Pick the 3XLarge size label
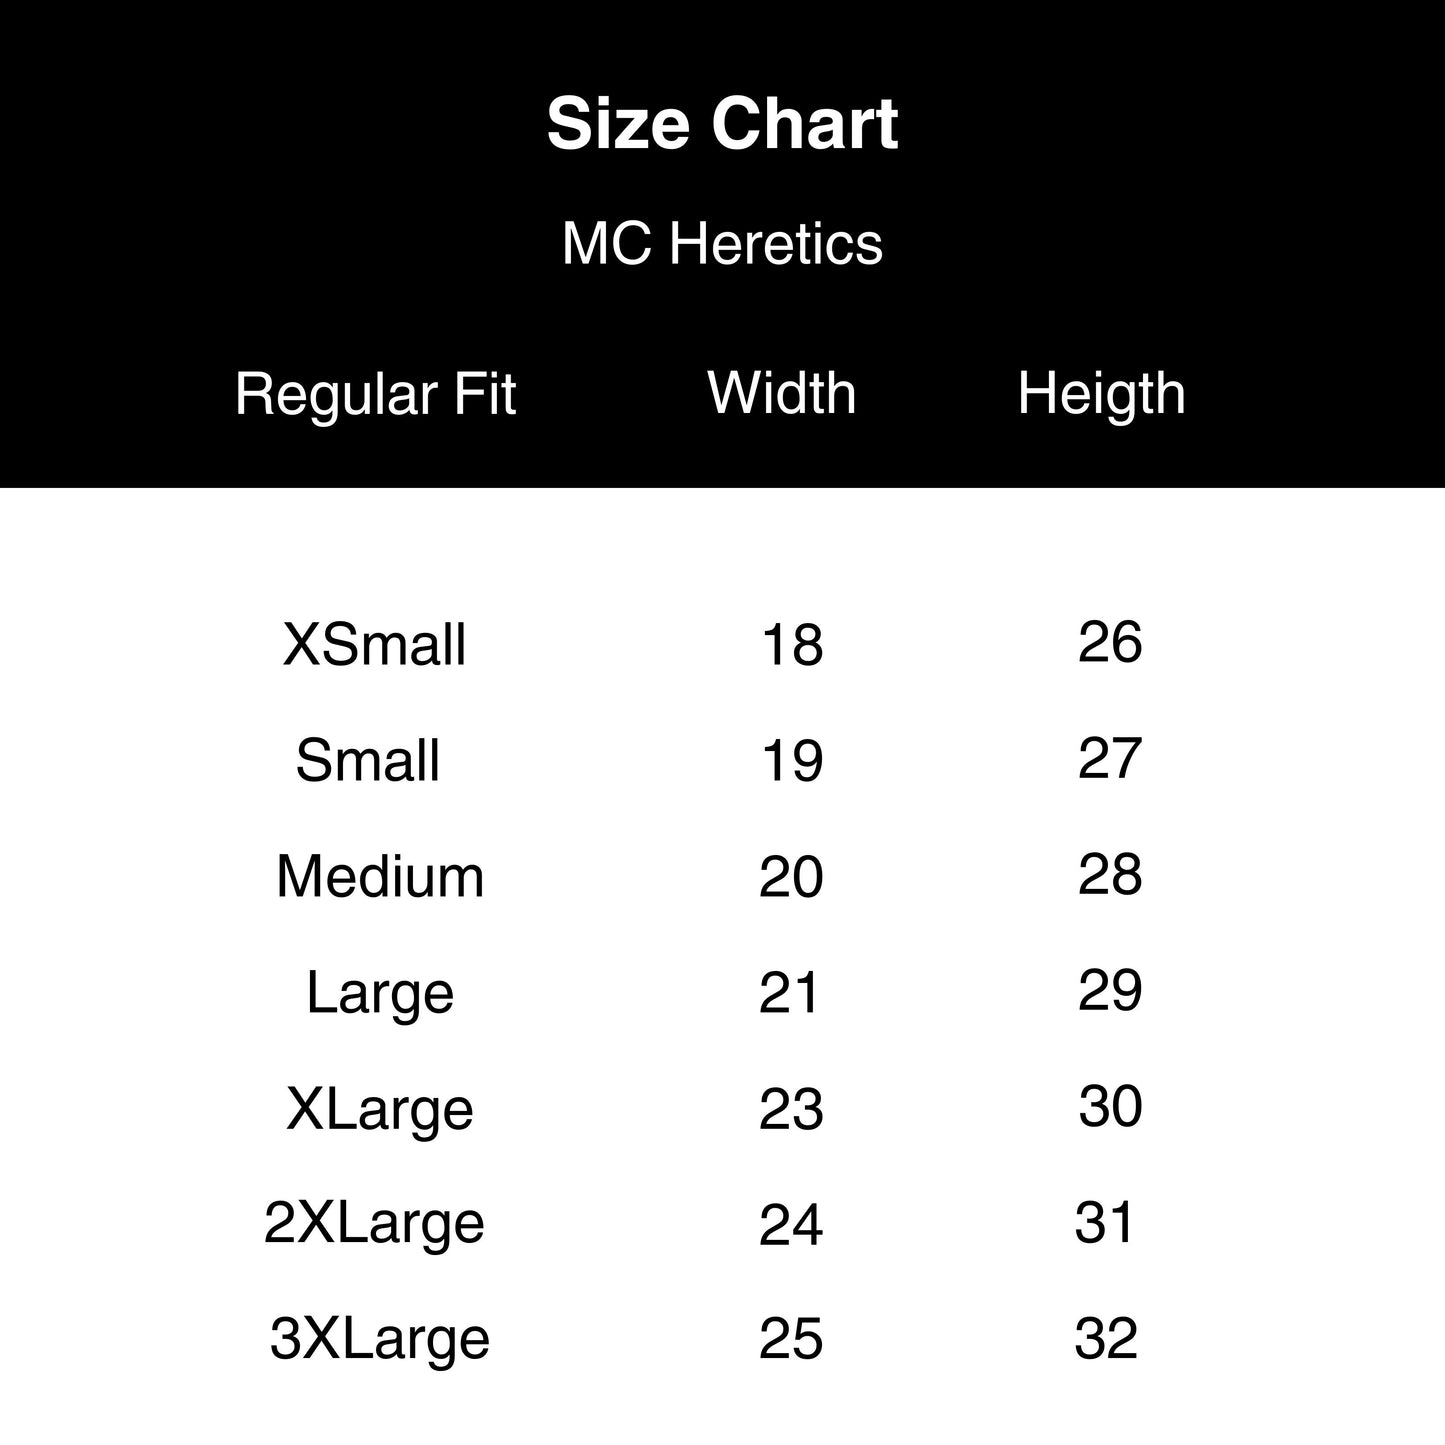The height and width of the screenshot is (1445, 1445). pos(380,1339)
